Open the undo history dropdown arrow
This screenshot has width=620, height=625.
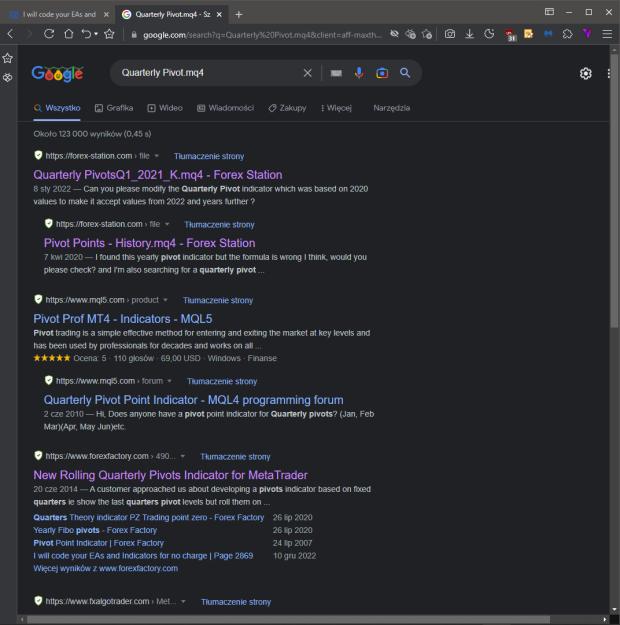(96, 34)
